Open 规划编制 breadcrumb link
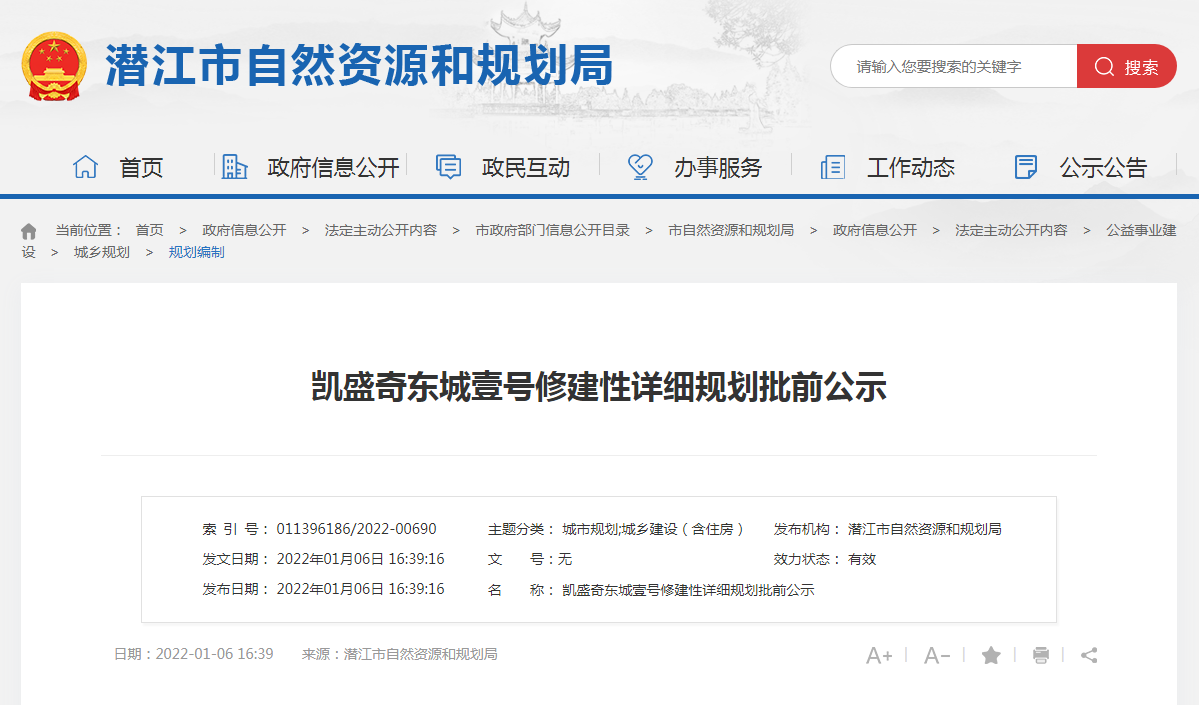 coord(196,252)
